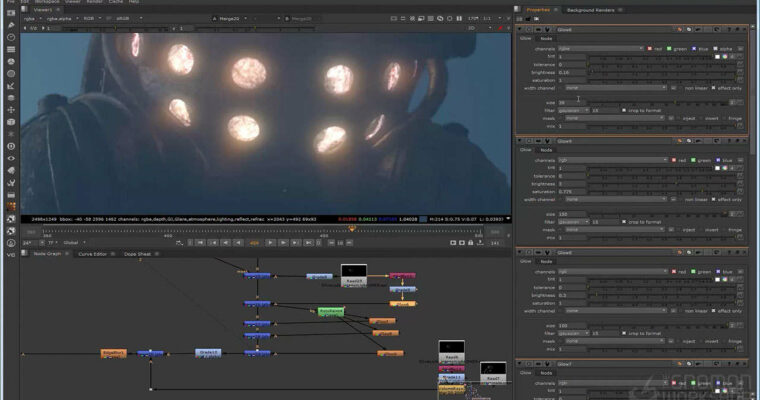The image size is (760, 400).
Task: Toggle blue channel in the brightness 0.16 Glow
Action: click(694, 48)
